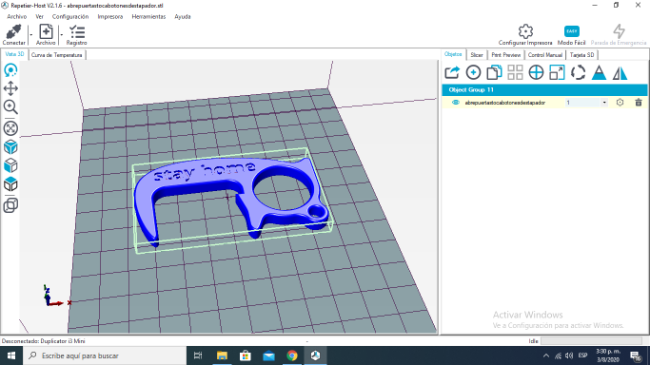The image size is (650, 365).
Task: Click the Conectar printer connection icon
Action: [x=14, y=34]
